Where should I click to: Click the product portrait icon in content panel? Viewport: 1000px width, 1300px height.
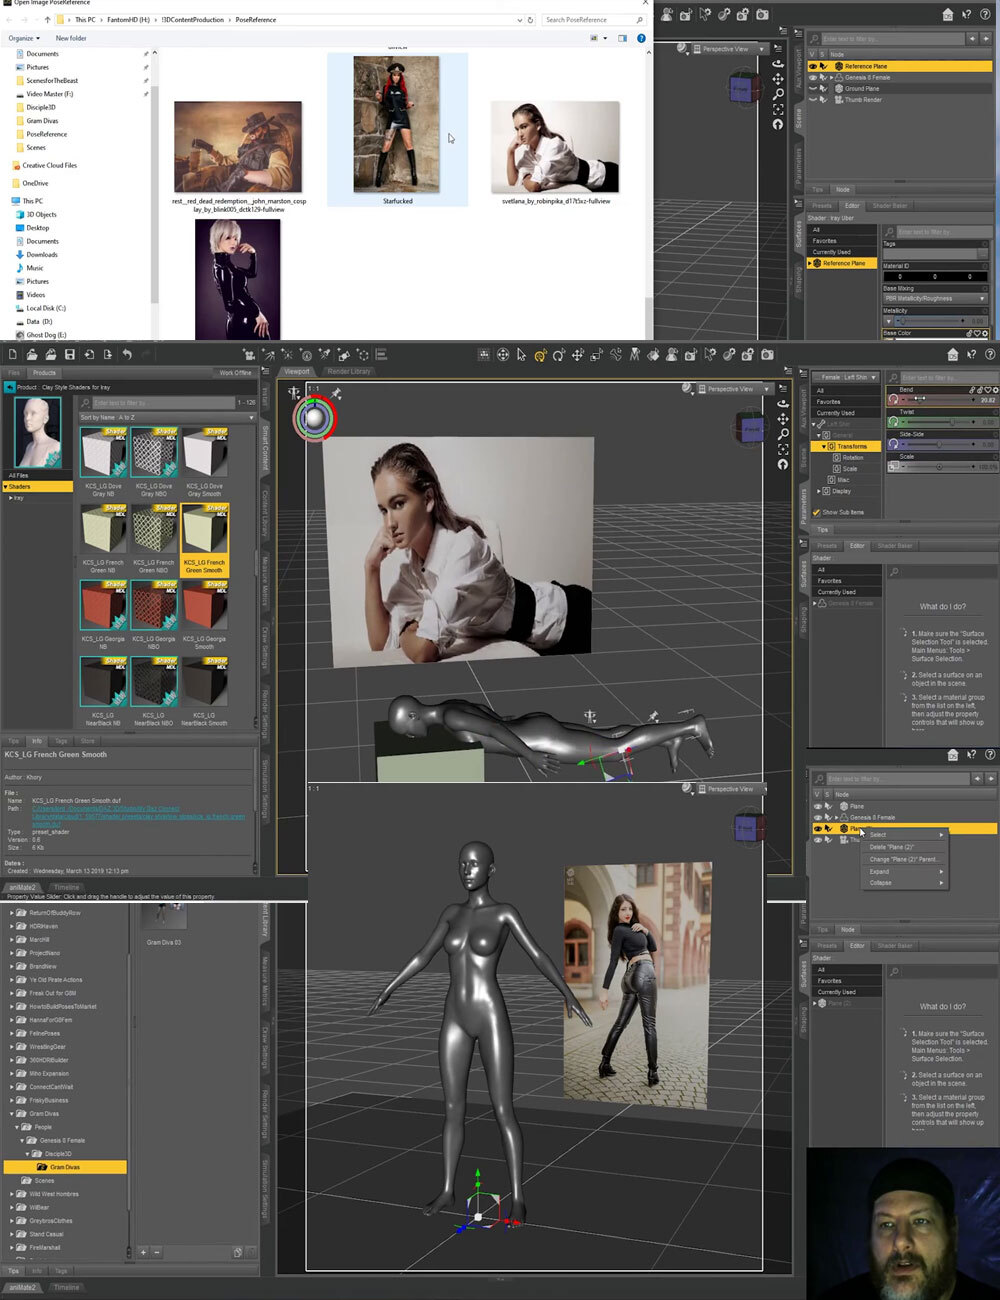(37, 432)
